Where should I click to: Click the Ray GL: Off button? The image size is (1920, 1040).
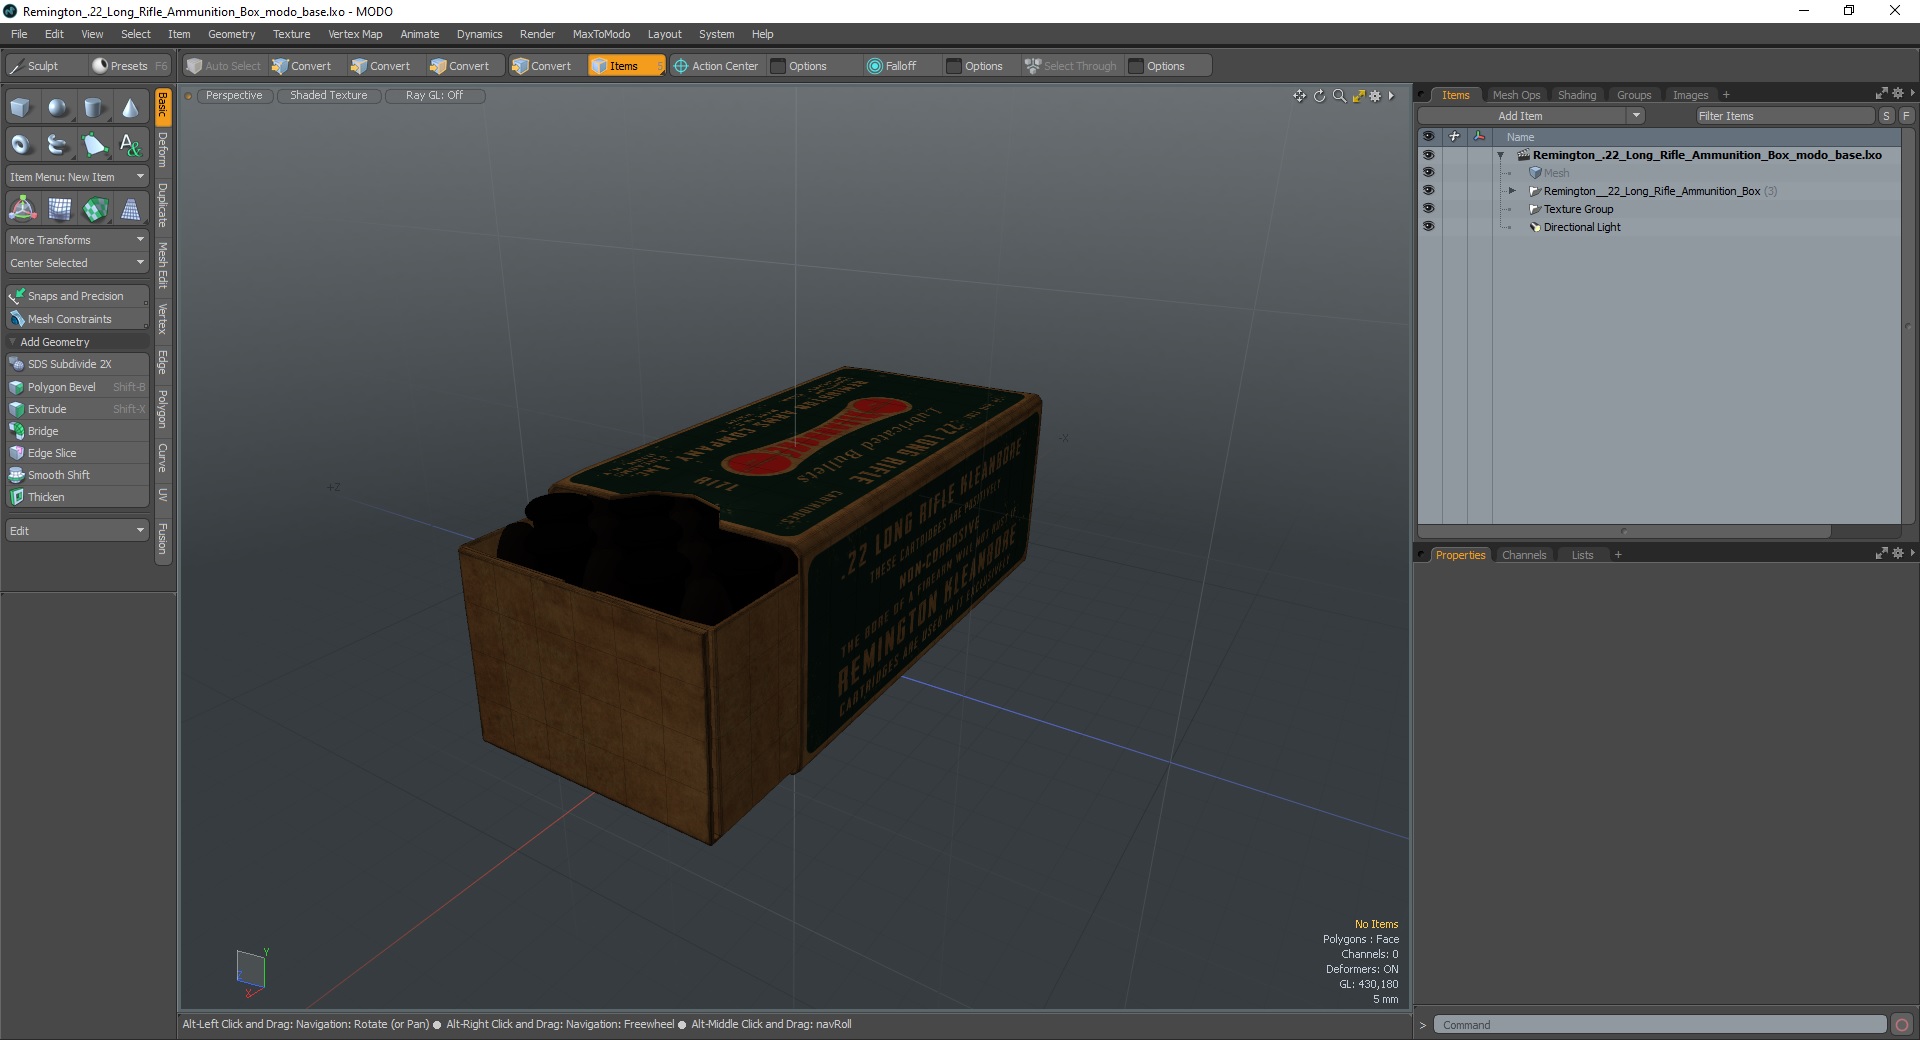click(x=435, y=96)
